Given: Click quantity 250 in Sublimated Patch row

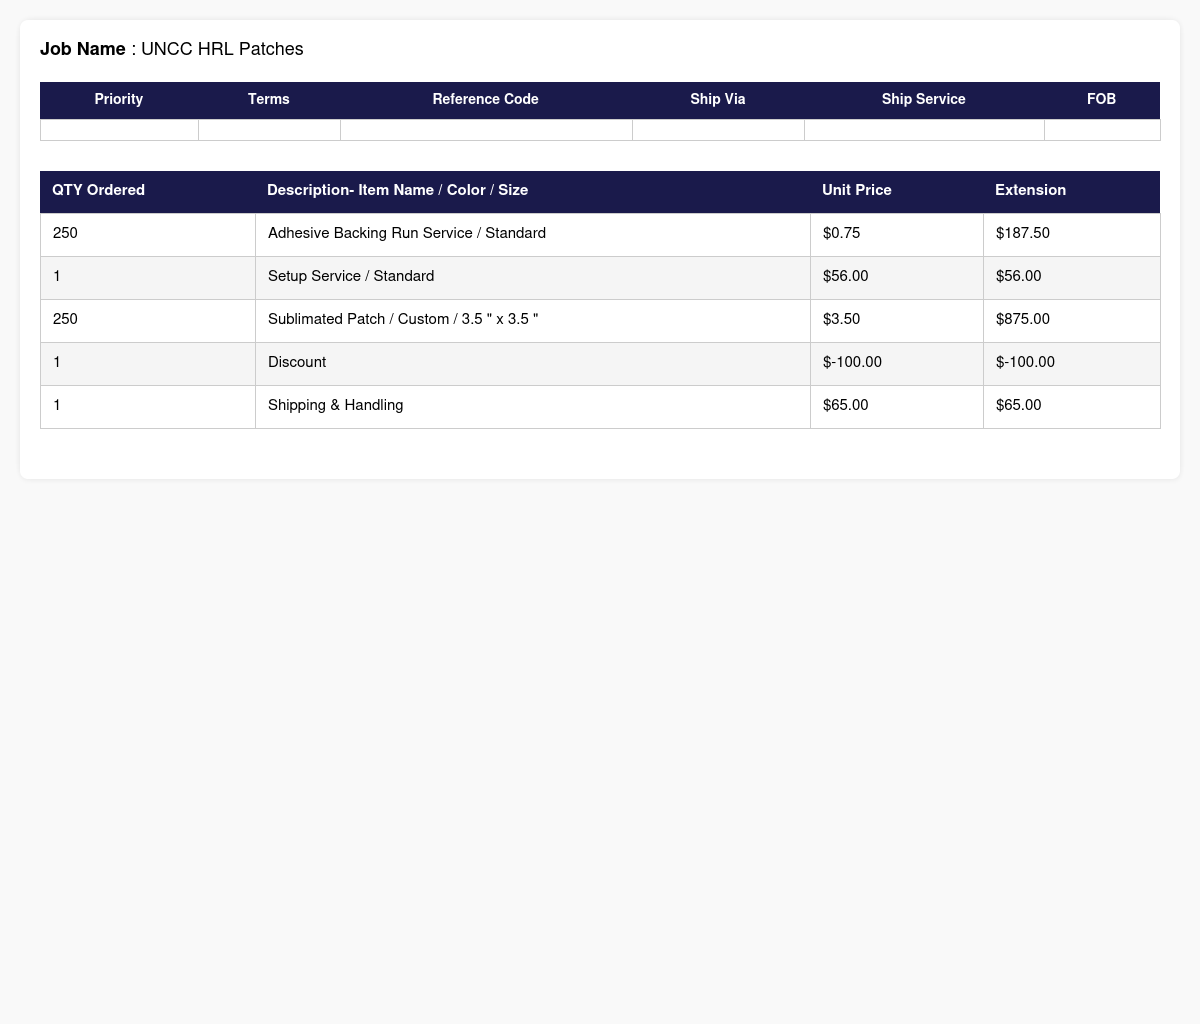Looking at the screenshot, I should pos(65,319).
